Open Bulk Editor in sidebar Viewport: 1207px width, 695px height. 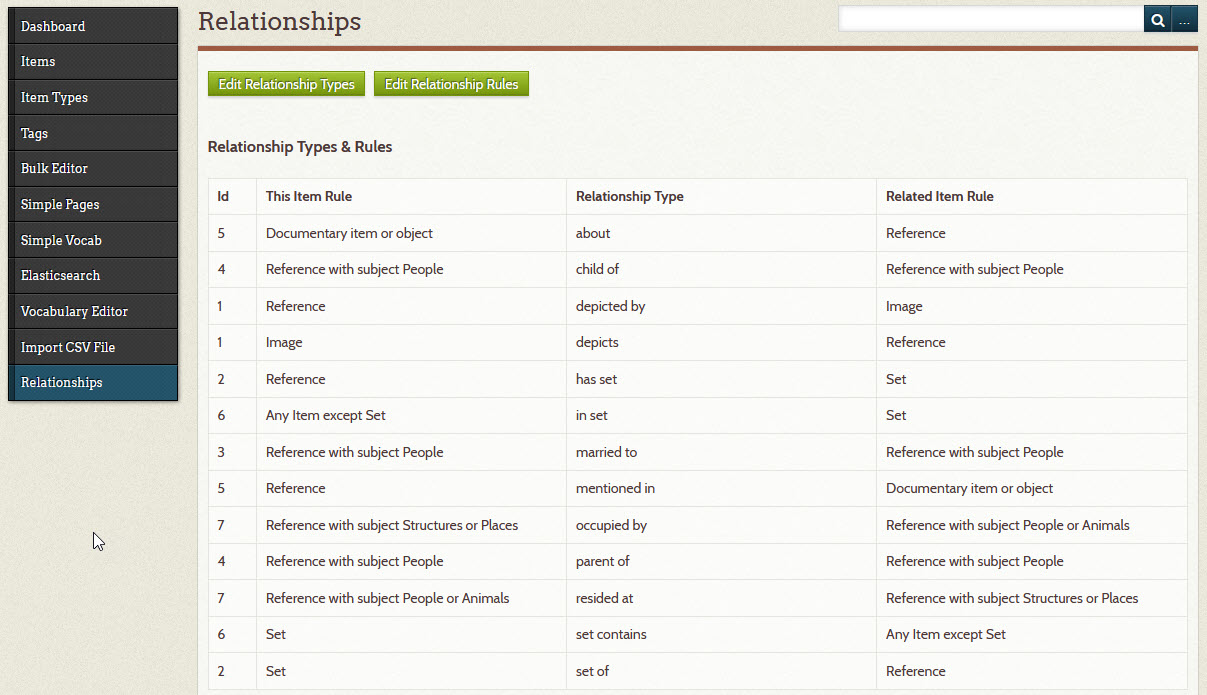tap(93, 169)
